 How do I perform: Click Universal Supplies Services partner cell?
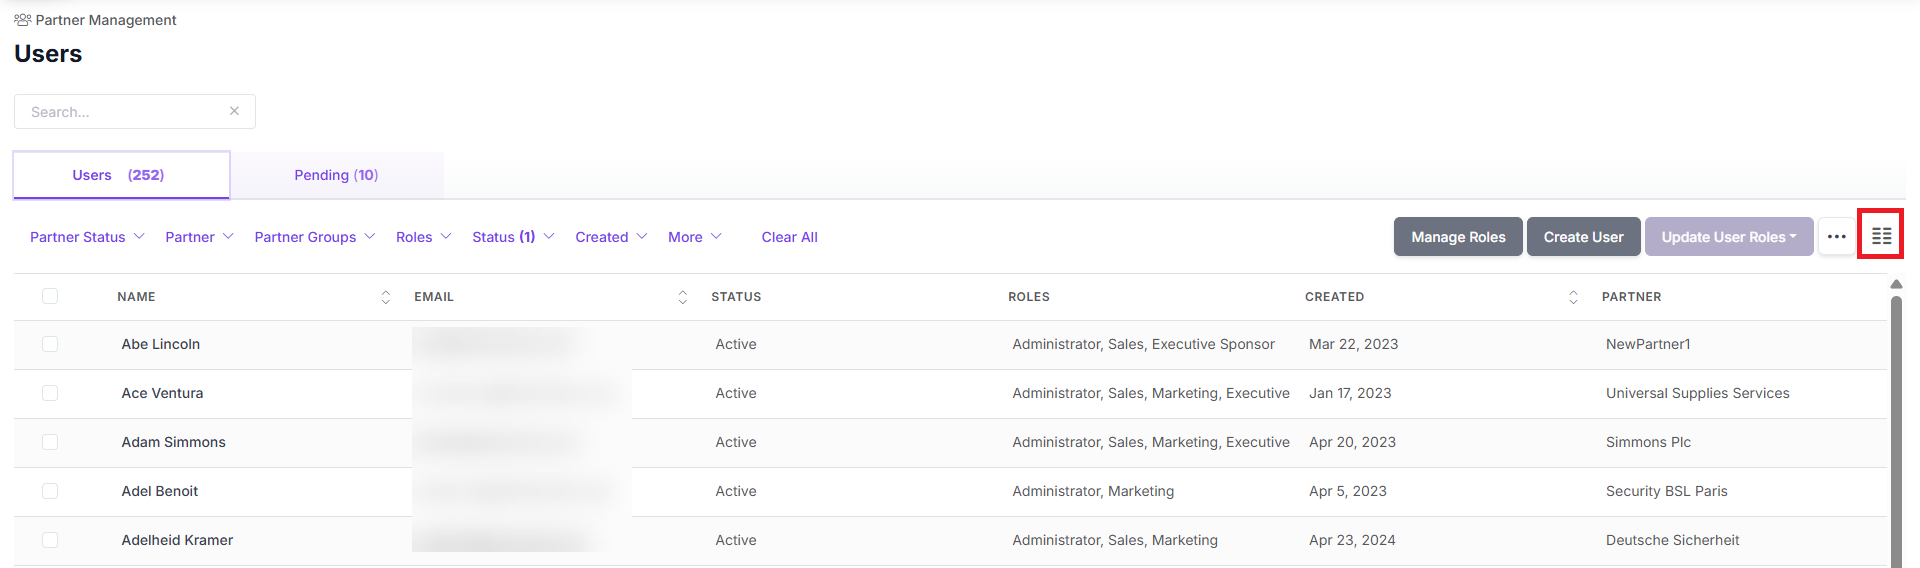1698,393
